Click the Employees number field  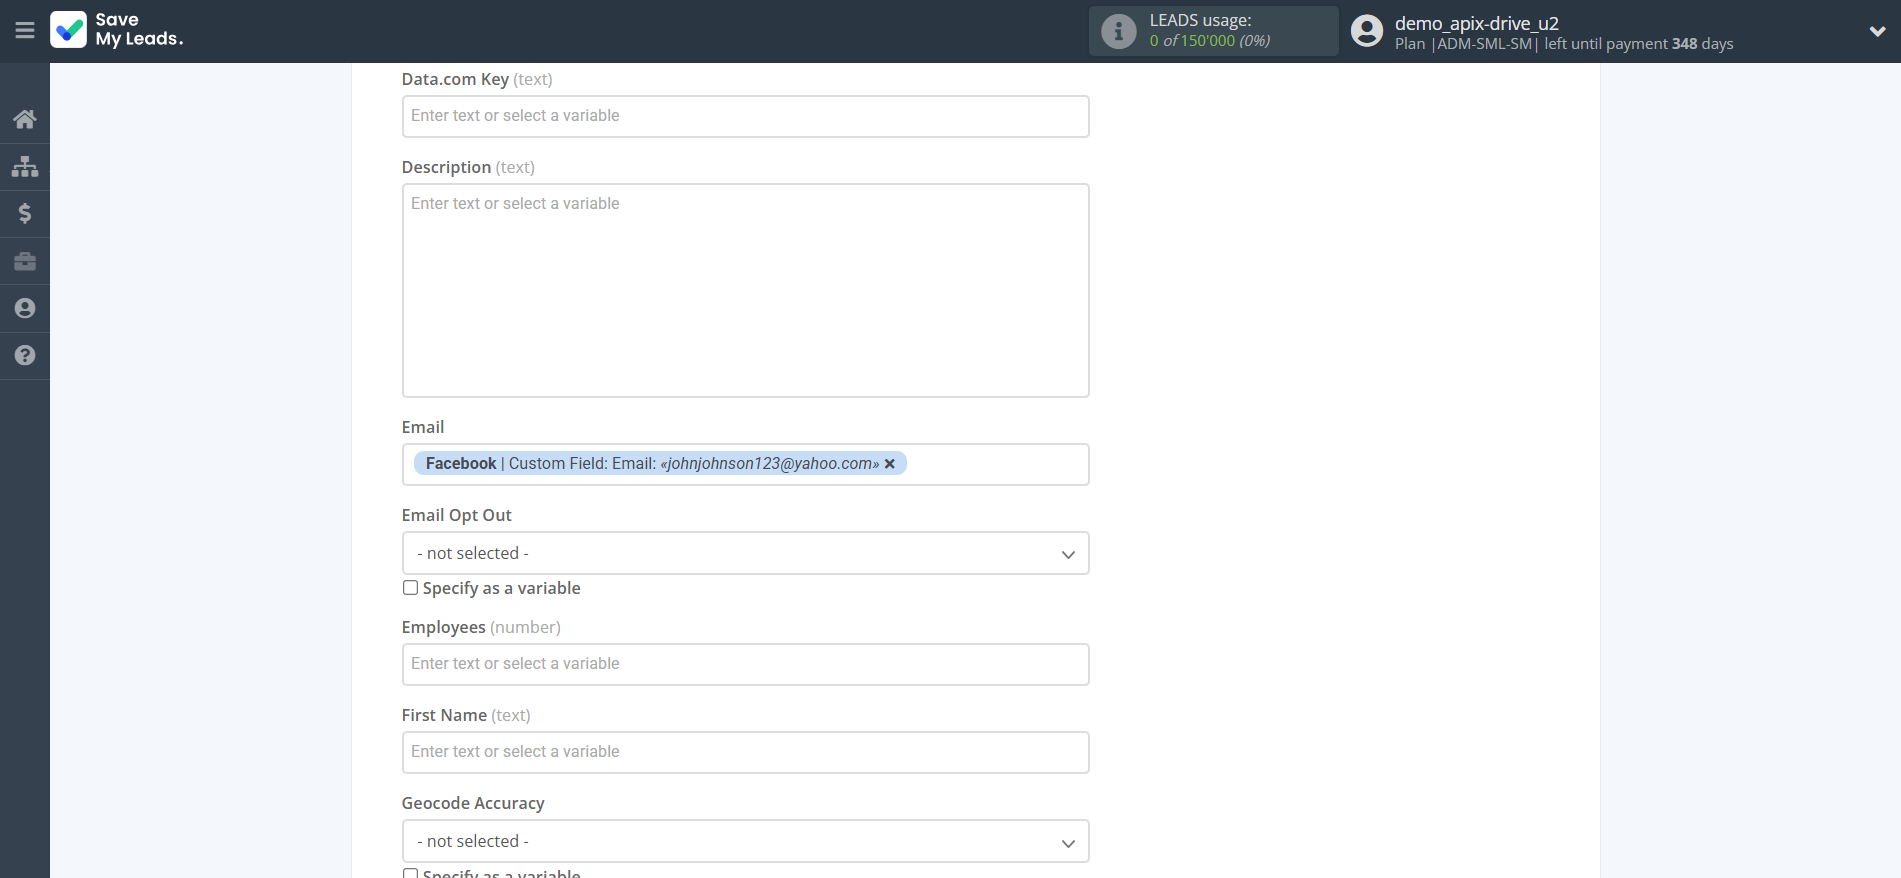pos(745,664)
